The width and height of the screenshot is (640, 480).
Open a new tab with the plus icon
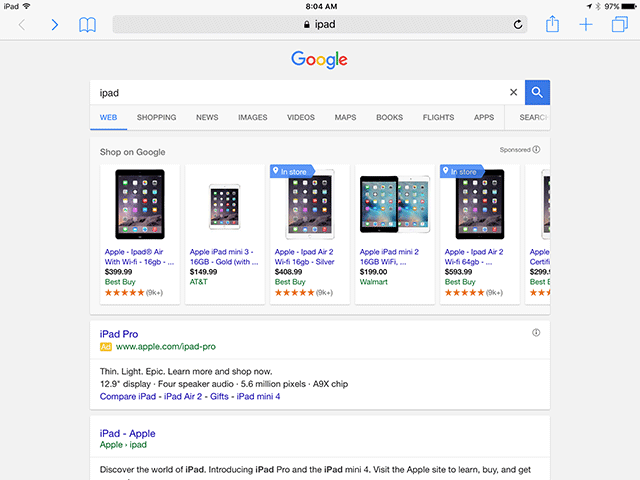(x=586, y=24)
